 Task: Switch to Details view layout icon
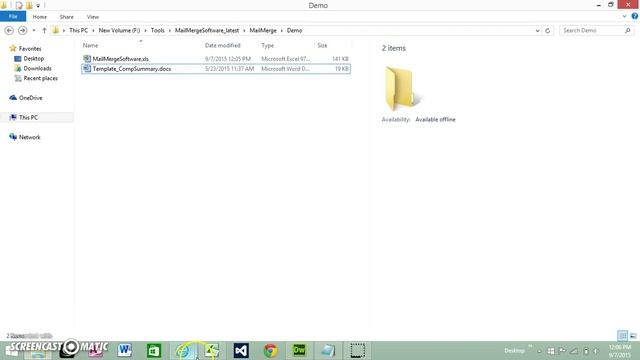click(x=622, y=336)
